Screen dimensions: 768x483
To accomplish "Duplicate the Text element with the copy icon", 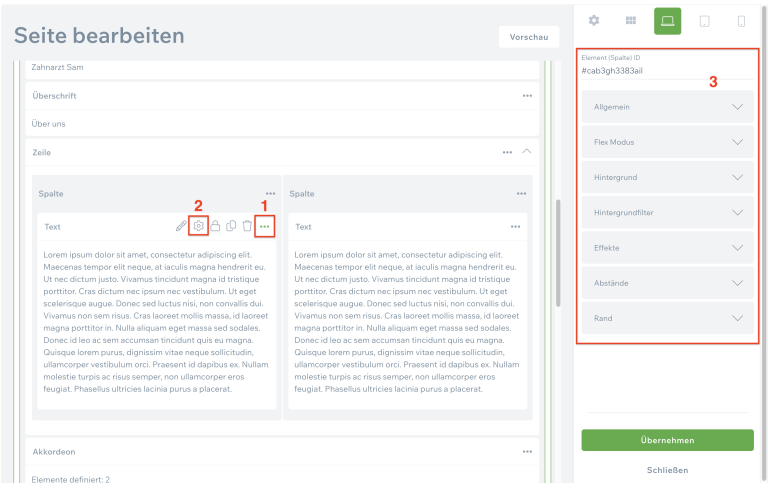I will [x=231, y=227].
